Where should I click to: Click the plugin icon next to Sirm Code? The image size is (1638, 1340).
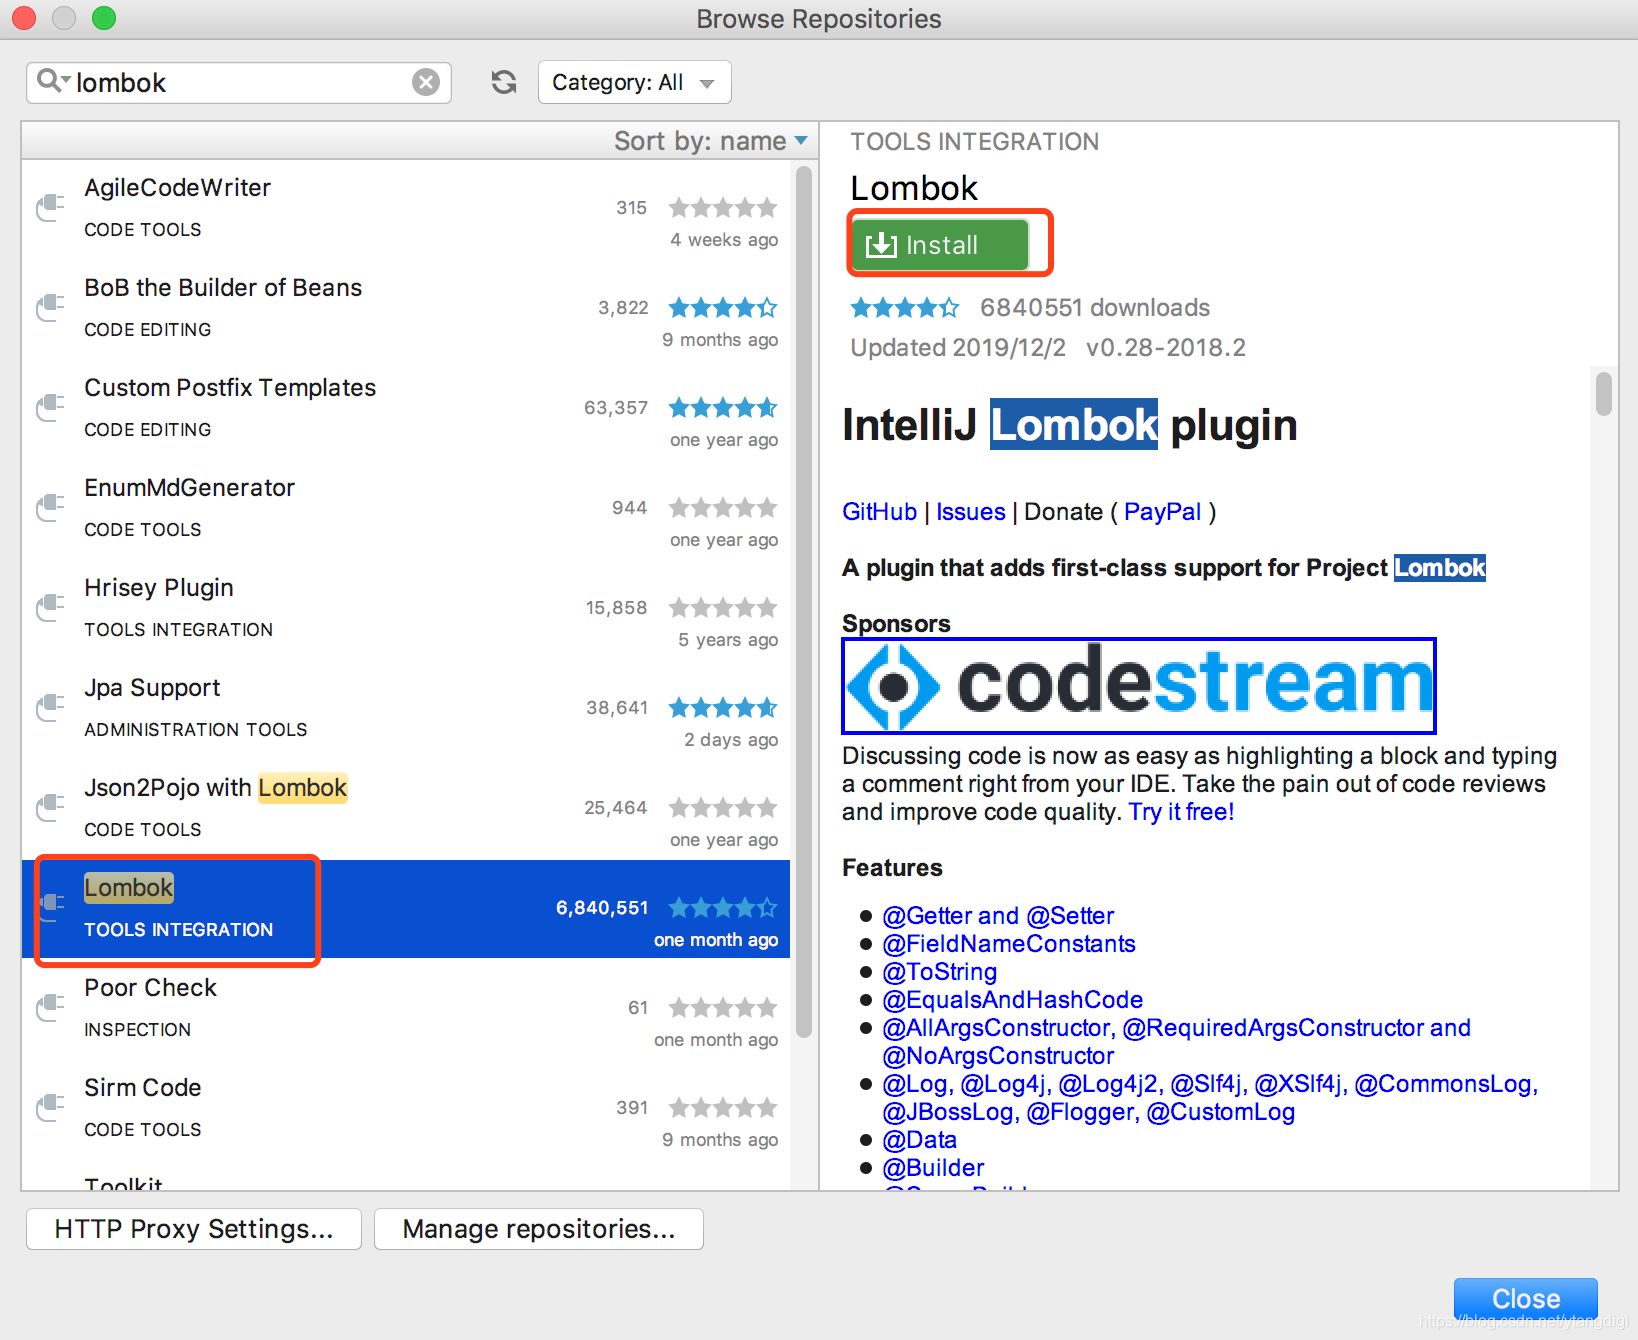click(50, 1108)
